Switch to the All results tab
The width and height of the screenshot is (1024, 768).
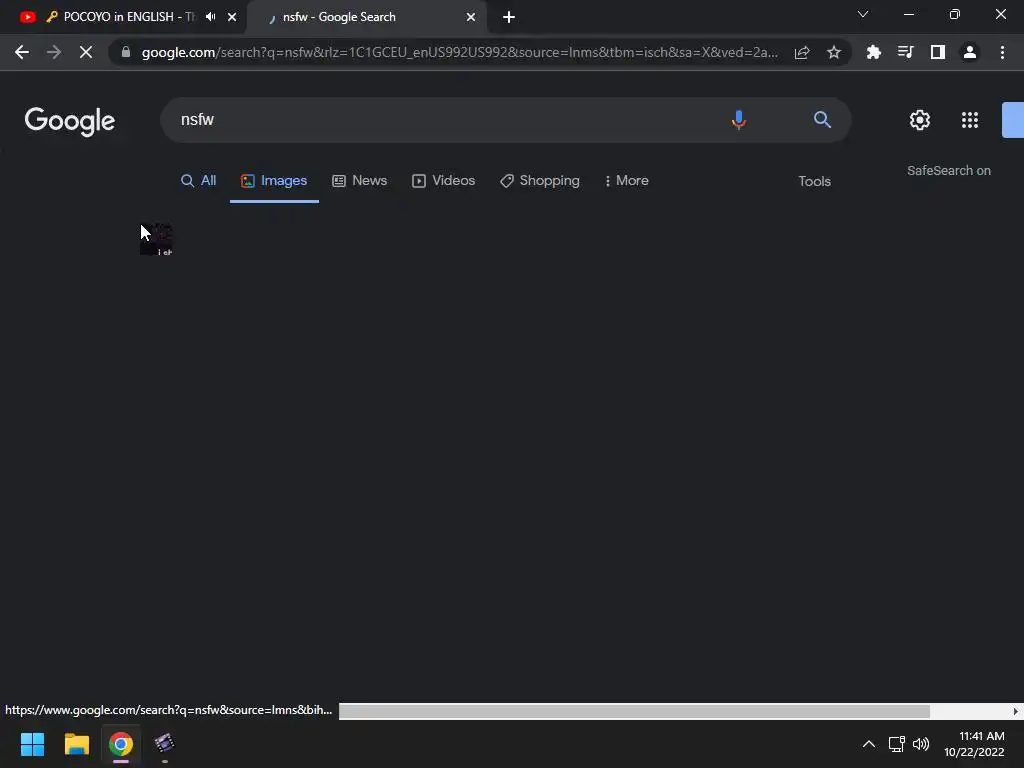point(199,181)
